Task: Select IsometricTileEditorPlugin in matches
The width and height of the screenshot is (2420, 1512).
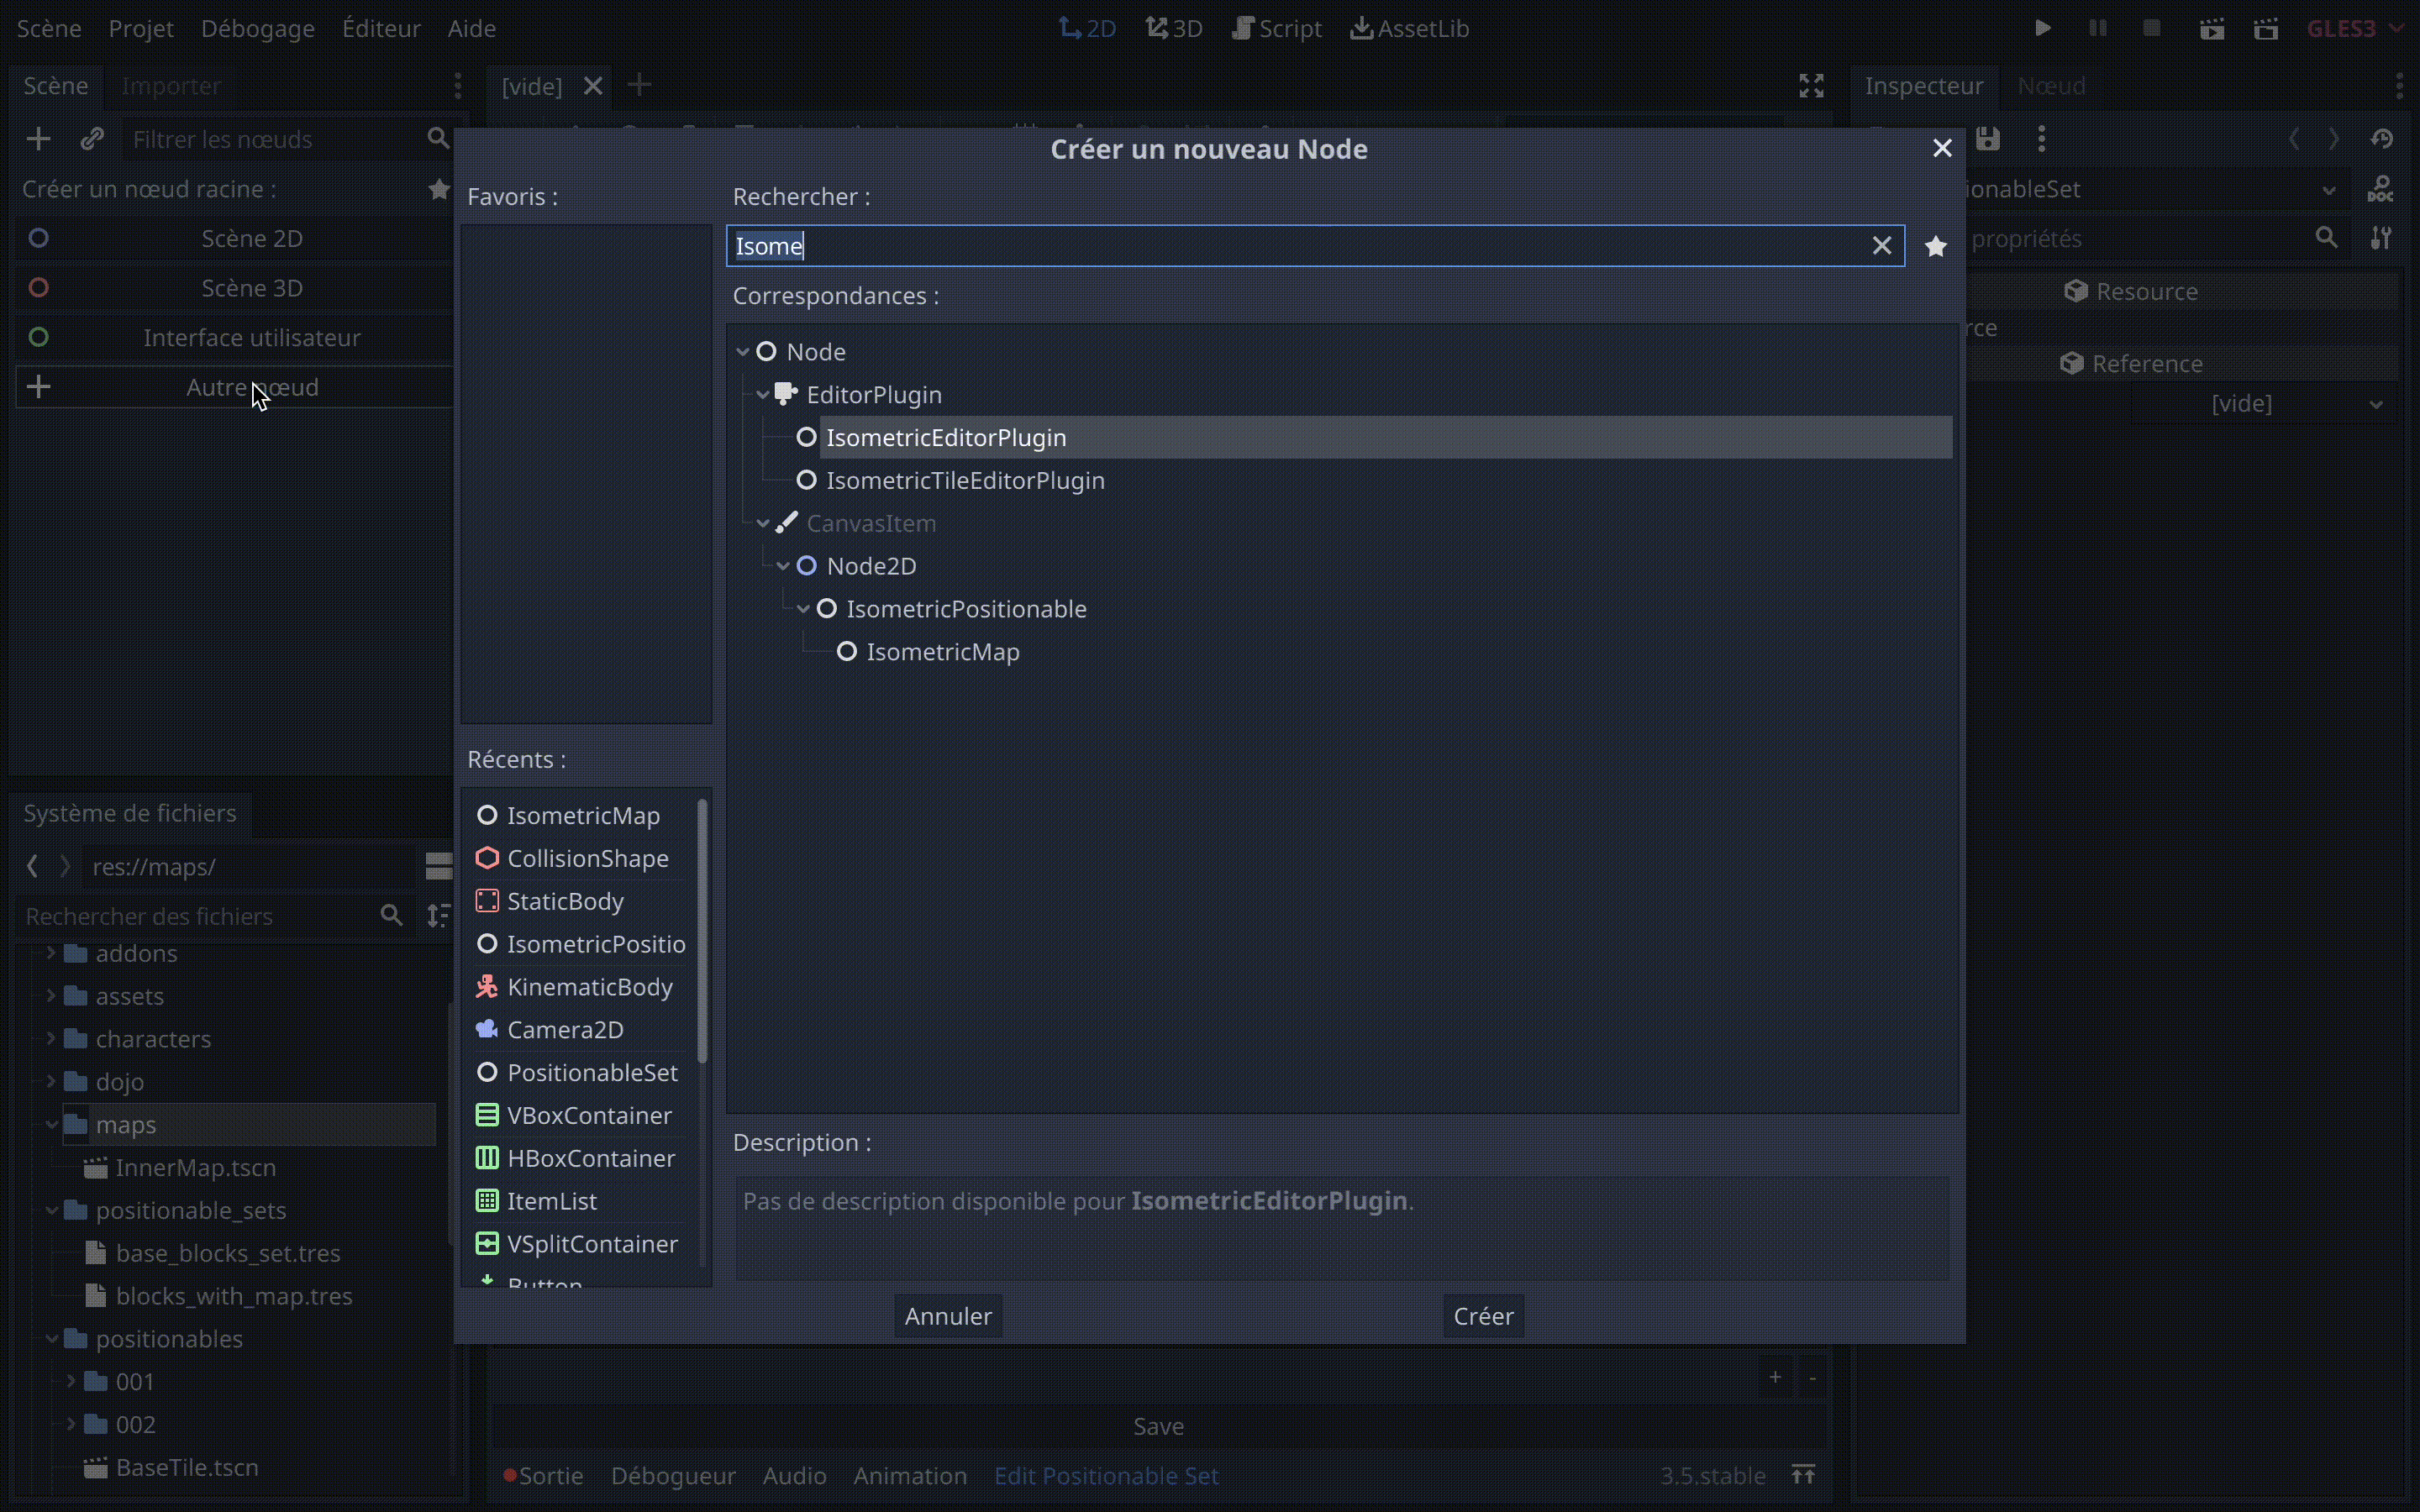Action: click(965, 481)
